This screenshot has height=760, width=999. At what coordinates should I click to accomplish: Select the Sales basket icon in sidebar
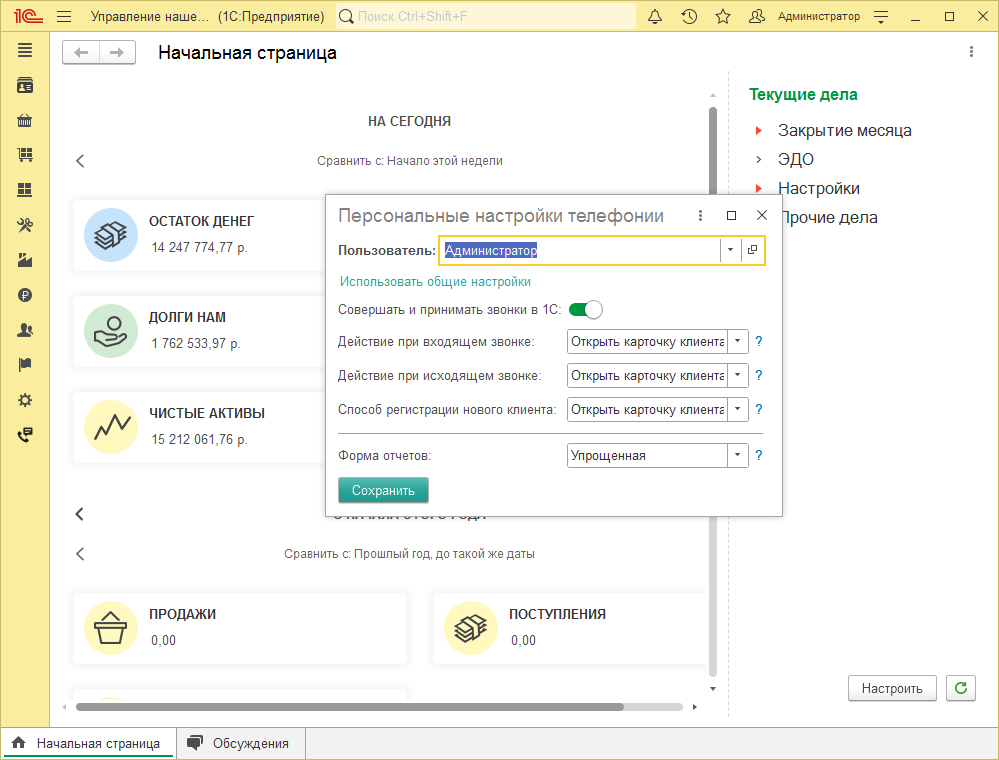(25, 120)
